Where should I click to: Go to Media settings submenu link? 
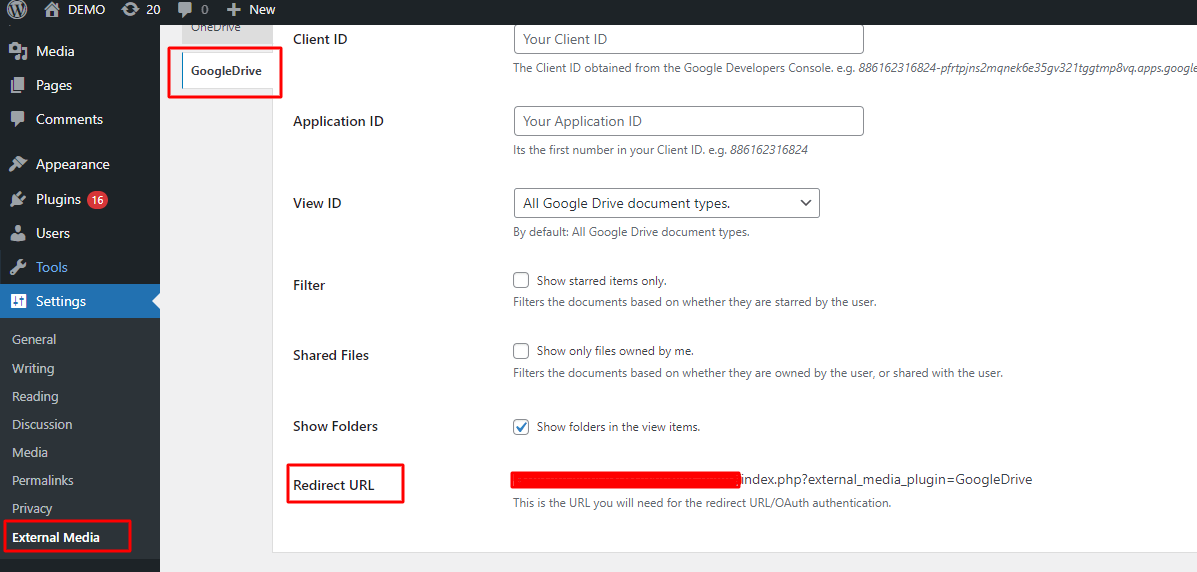[x=30, y=453]
